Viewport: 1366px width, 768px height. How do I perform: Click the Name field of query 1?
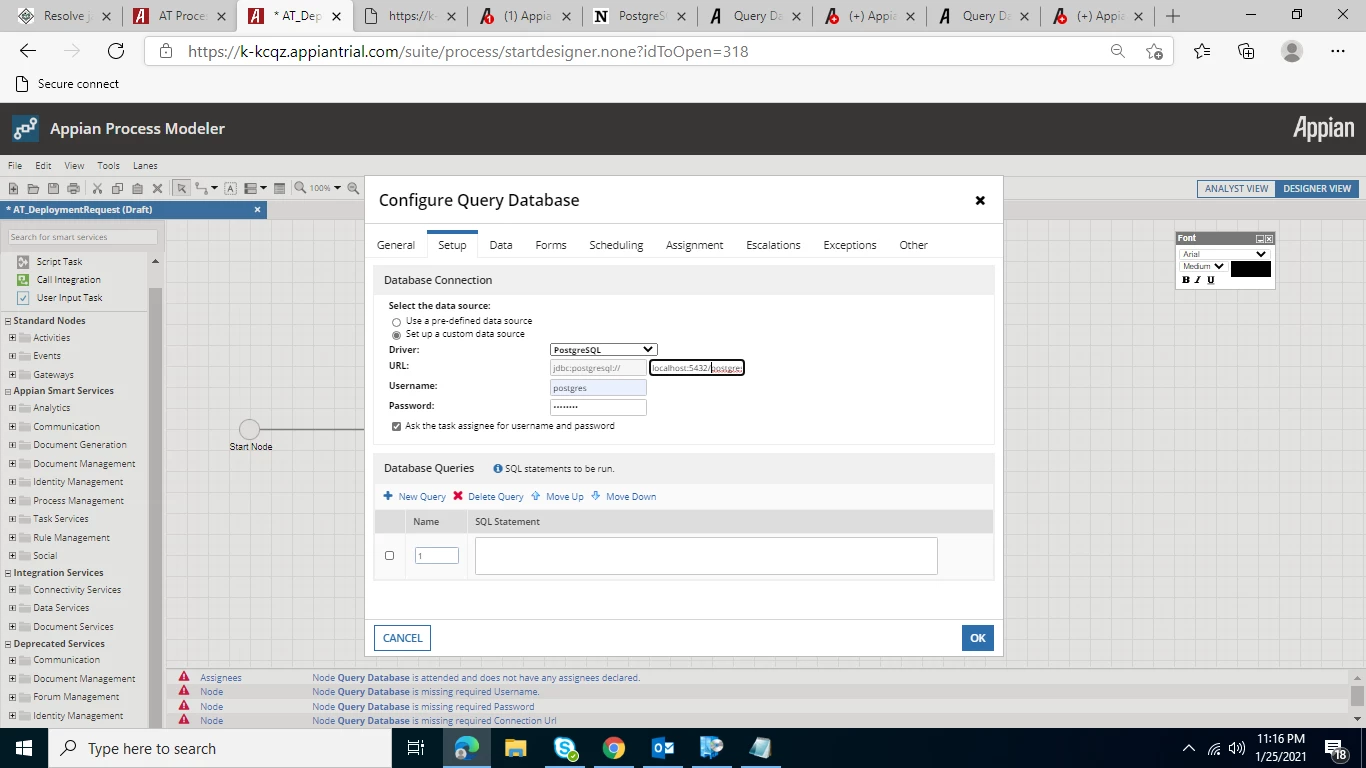click(x=437, y=556)
